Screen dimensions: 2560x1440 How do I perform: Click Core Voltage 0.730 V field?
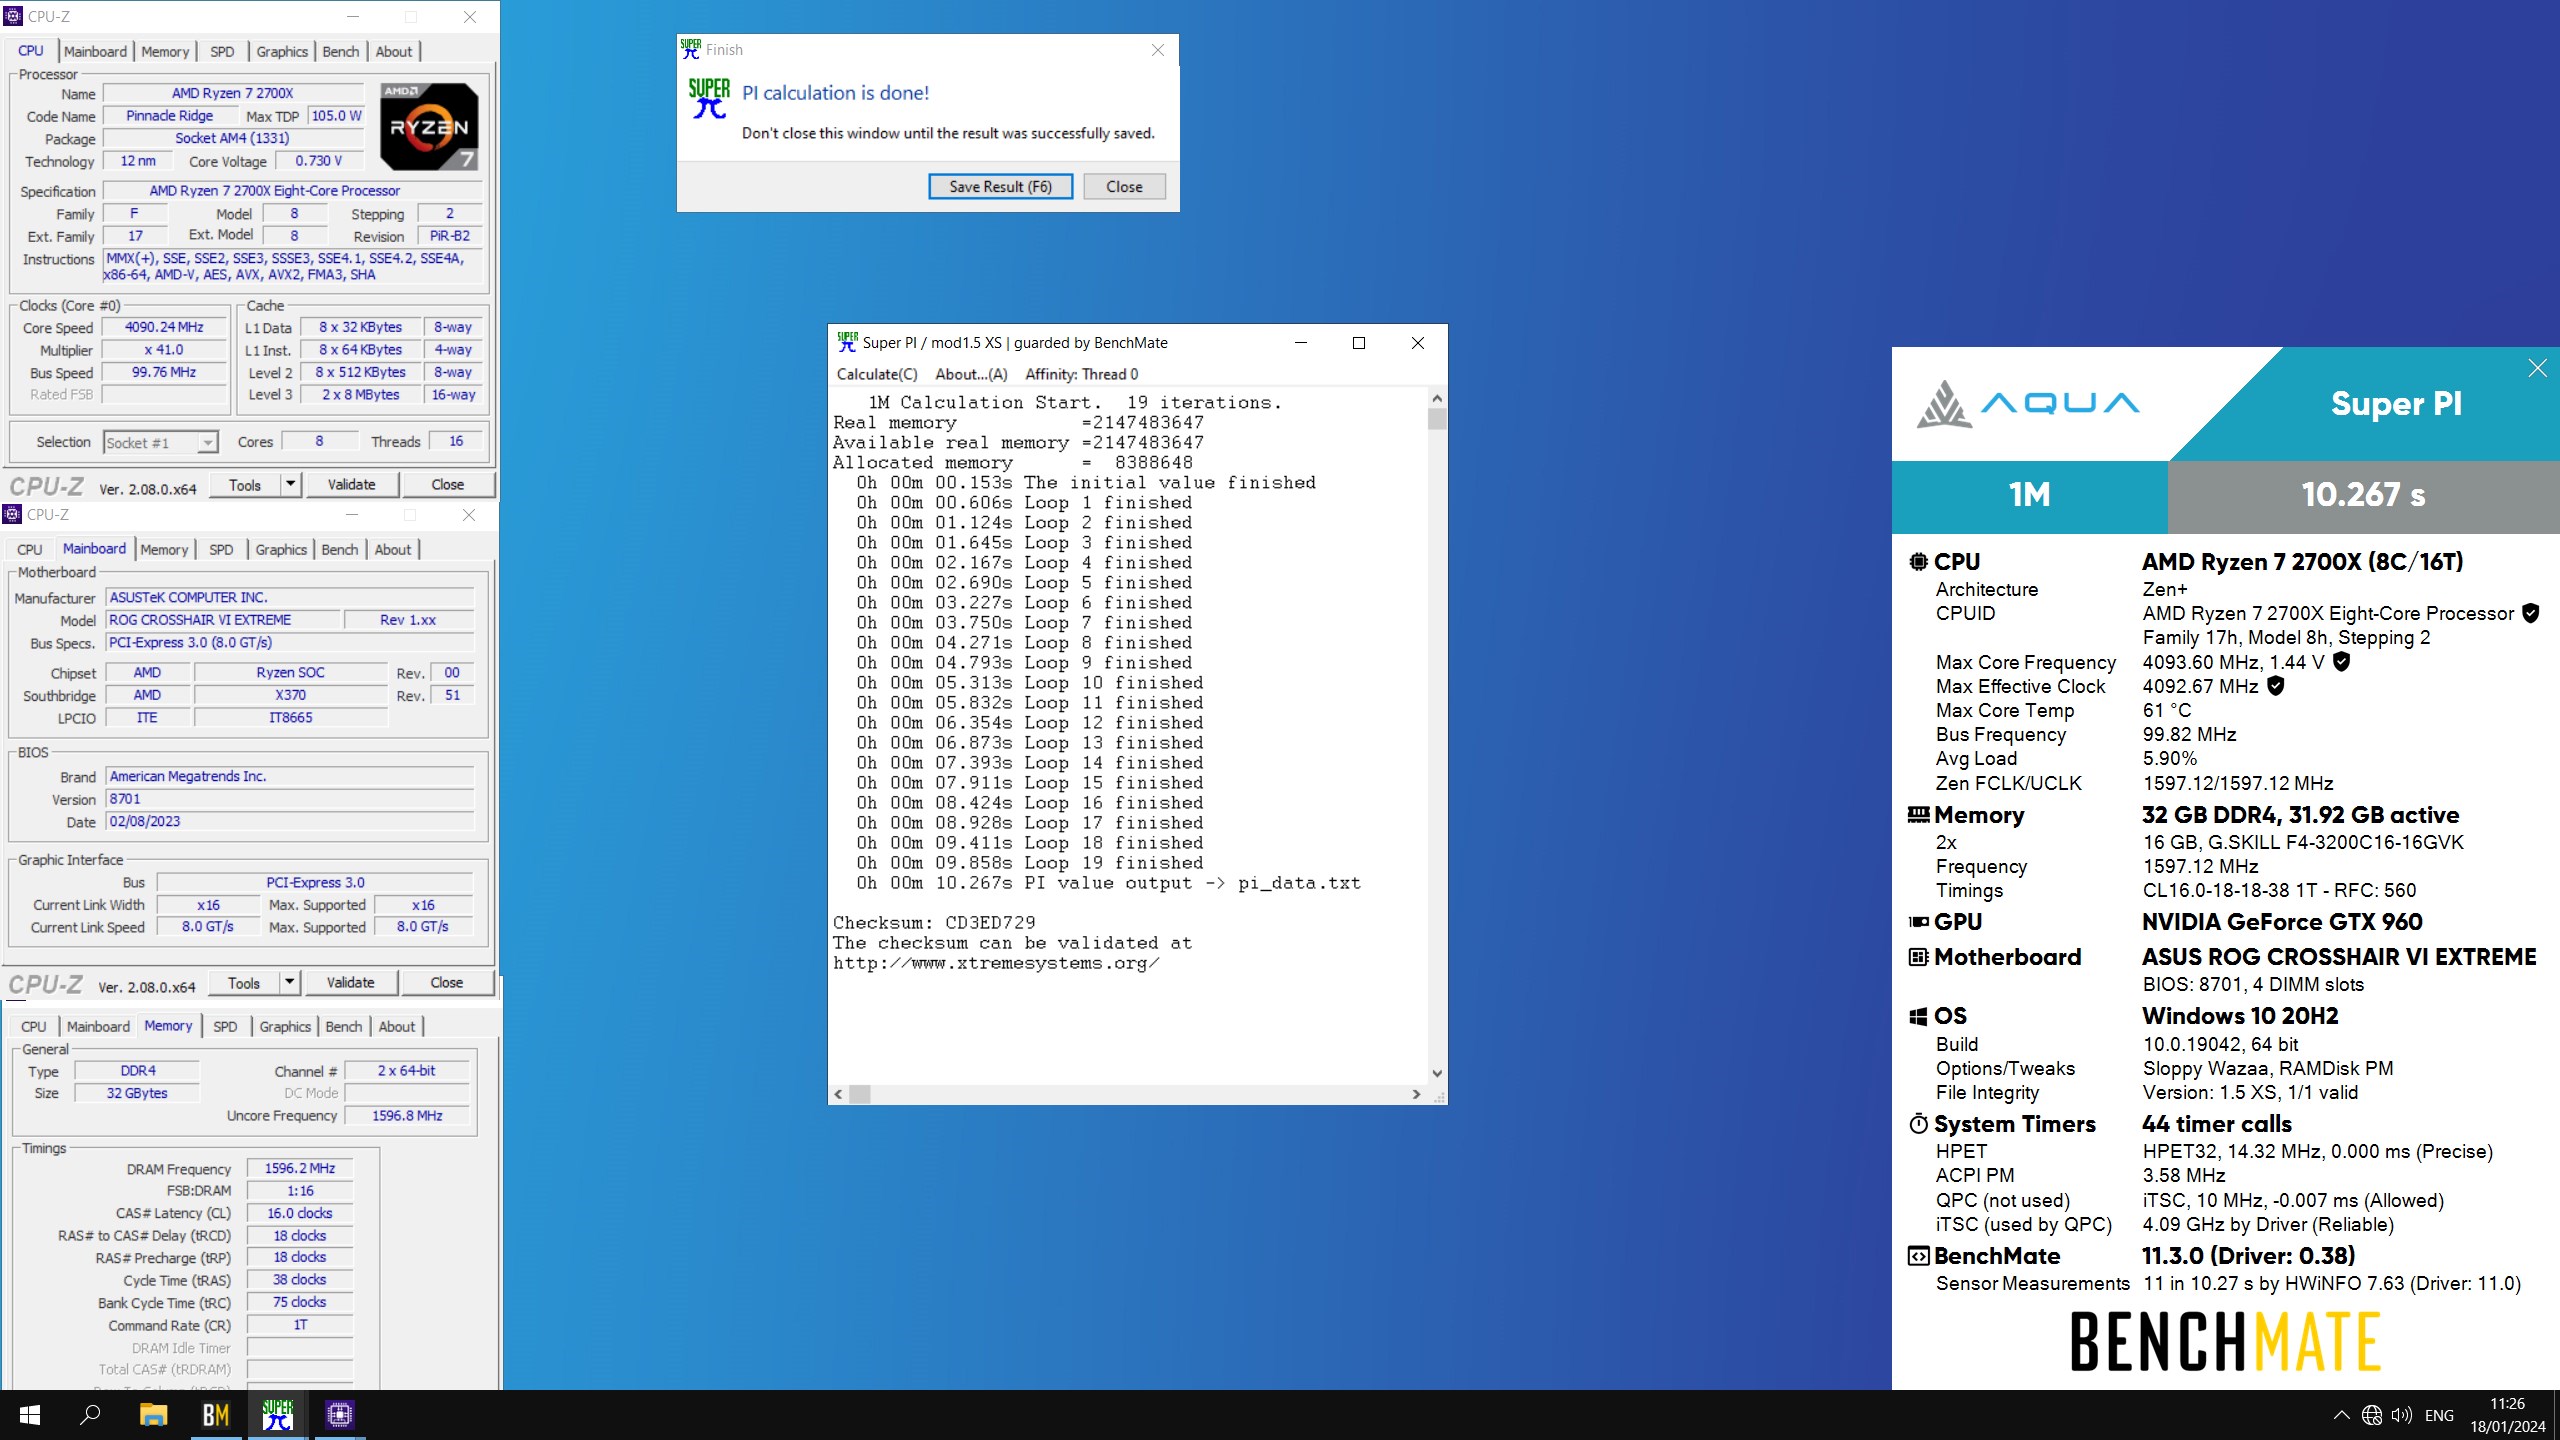319,161
